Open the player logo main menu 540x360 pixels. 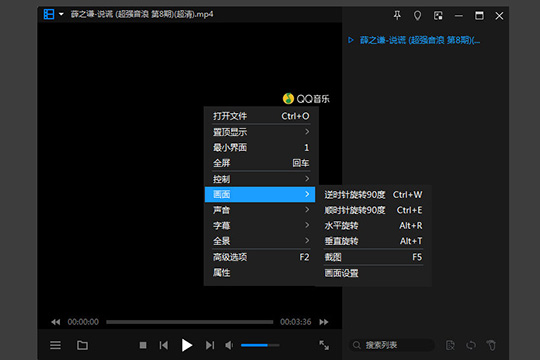coord(49,14)
